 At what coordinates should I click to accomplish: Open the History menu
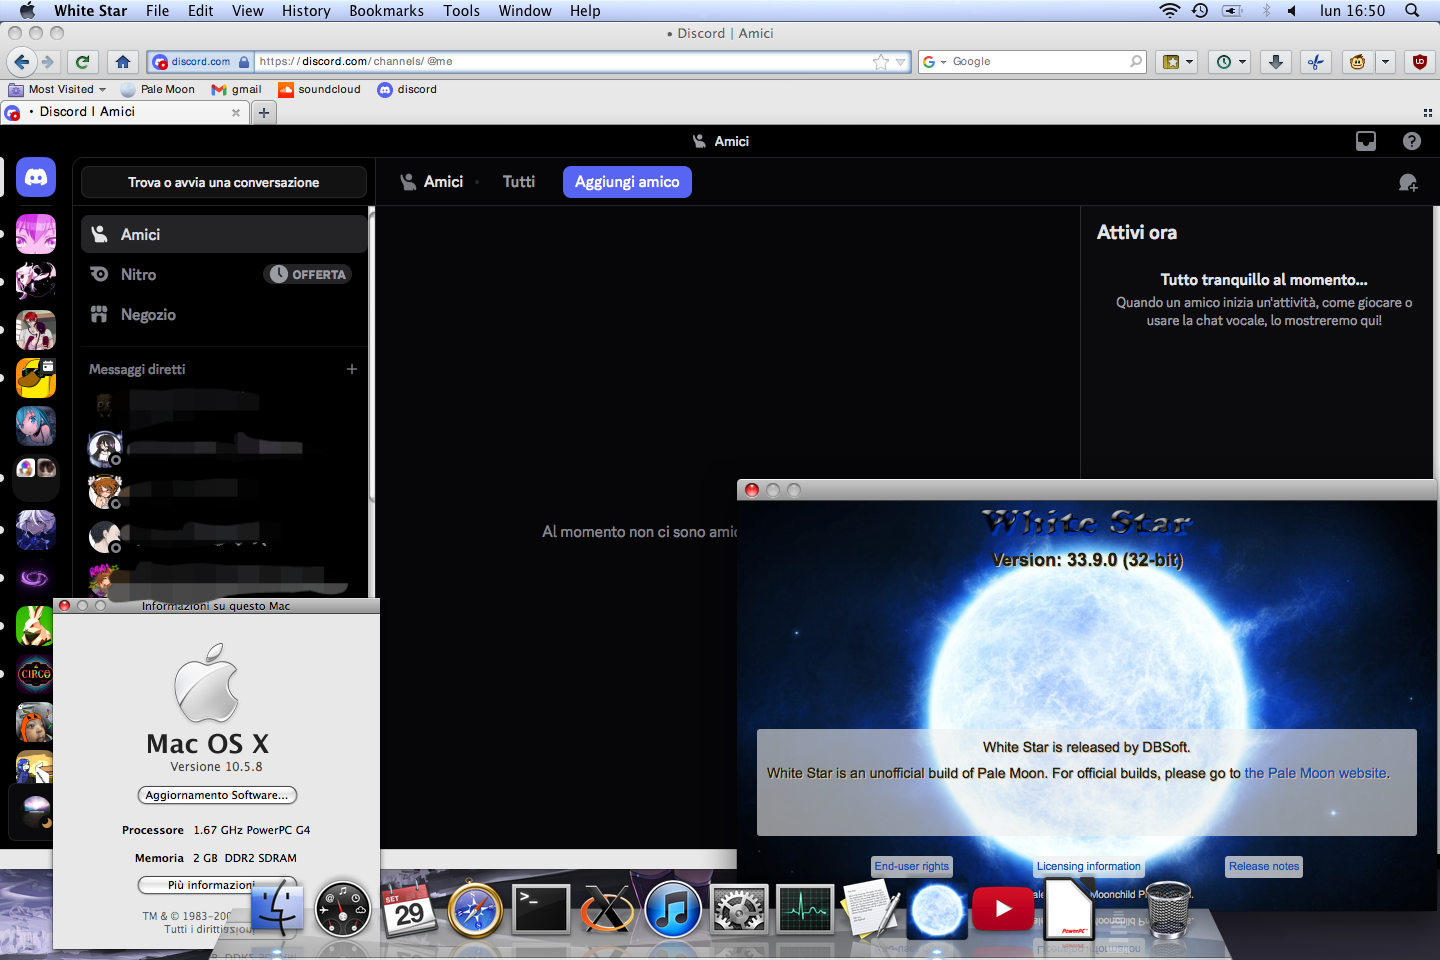pos(306,11)
